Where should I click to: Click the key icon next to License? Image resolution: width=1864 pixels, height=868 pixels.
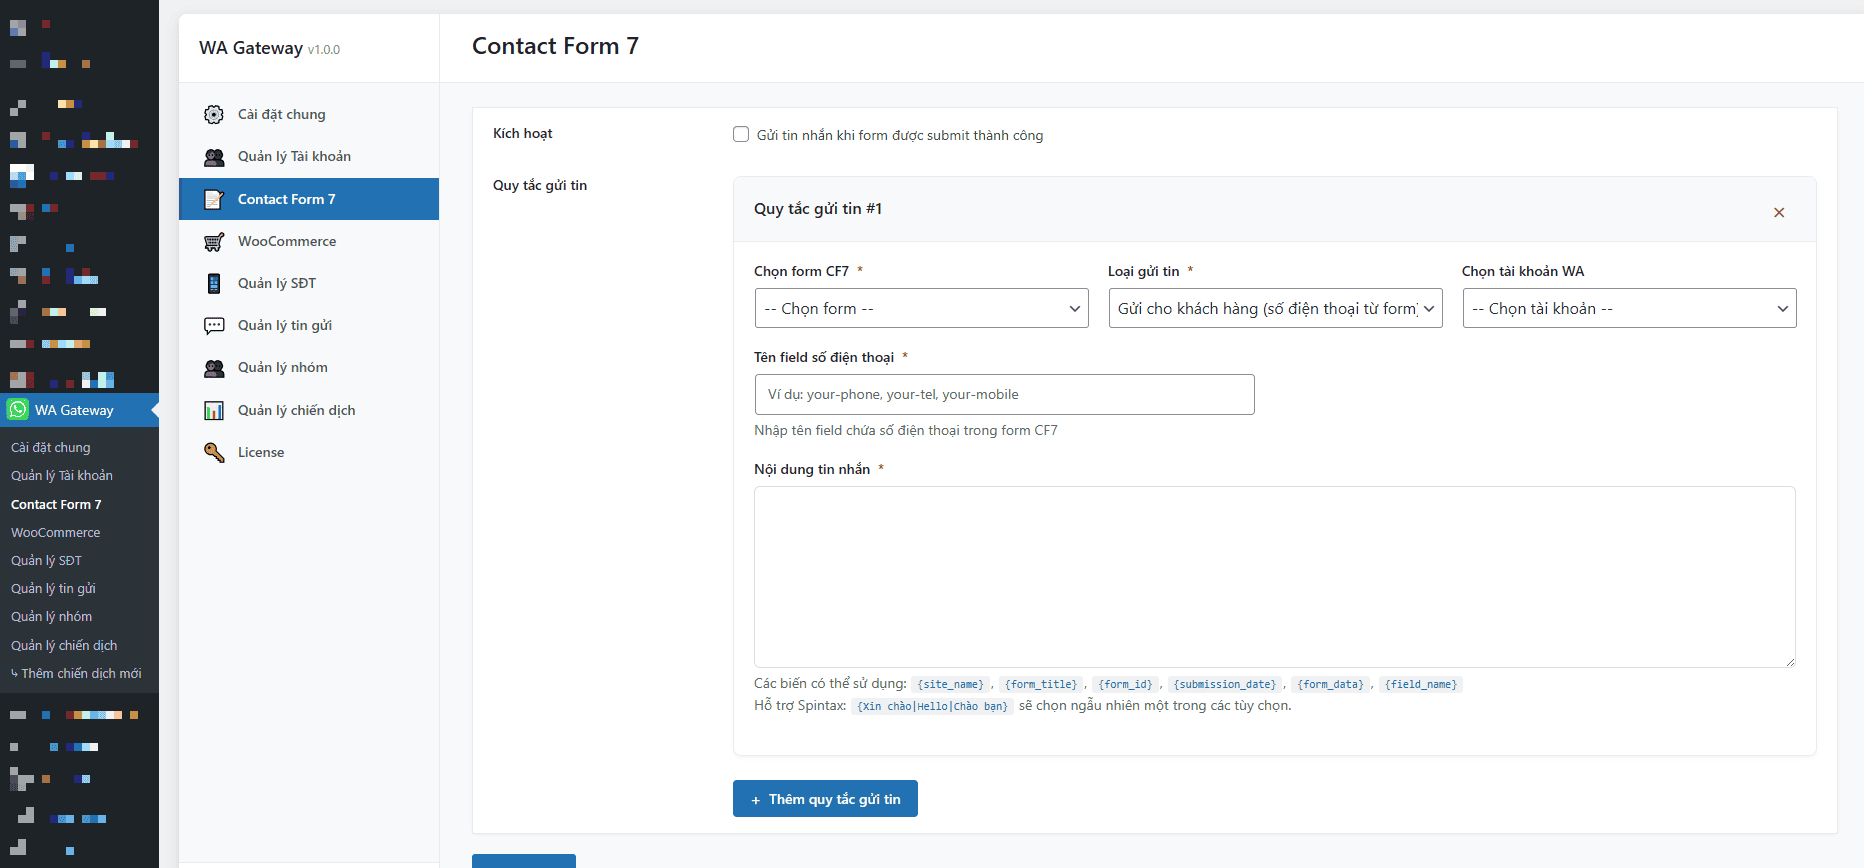pos(214,453)
